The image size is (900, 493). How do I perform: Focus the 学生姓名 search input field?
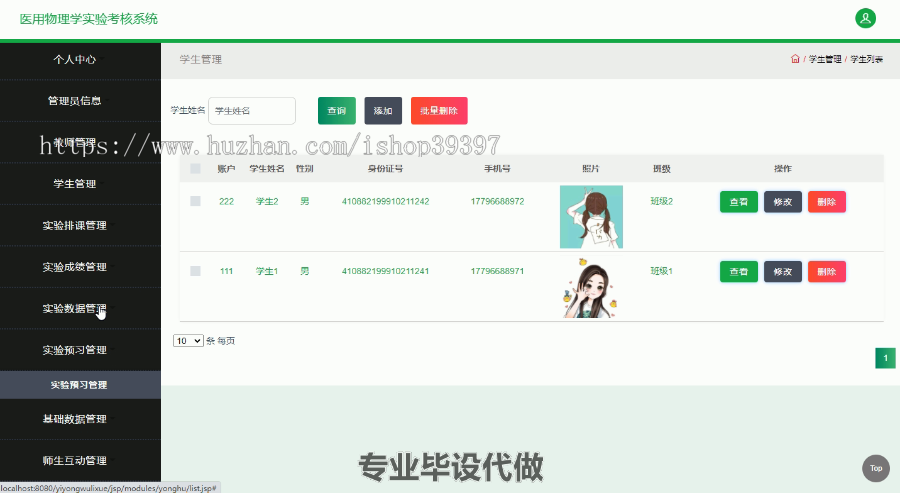pos(252,111)
